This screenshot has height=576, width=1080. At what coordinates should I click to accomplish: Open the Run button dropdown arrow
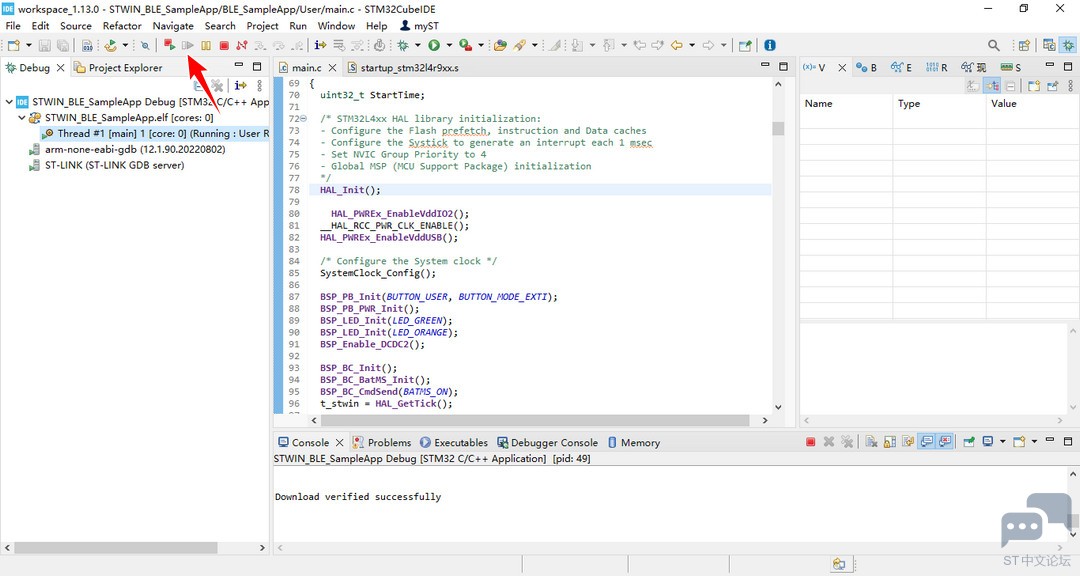(449, 45)
